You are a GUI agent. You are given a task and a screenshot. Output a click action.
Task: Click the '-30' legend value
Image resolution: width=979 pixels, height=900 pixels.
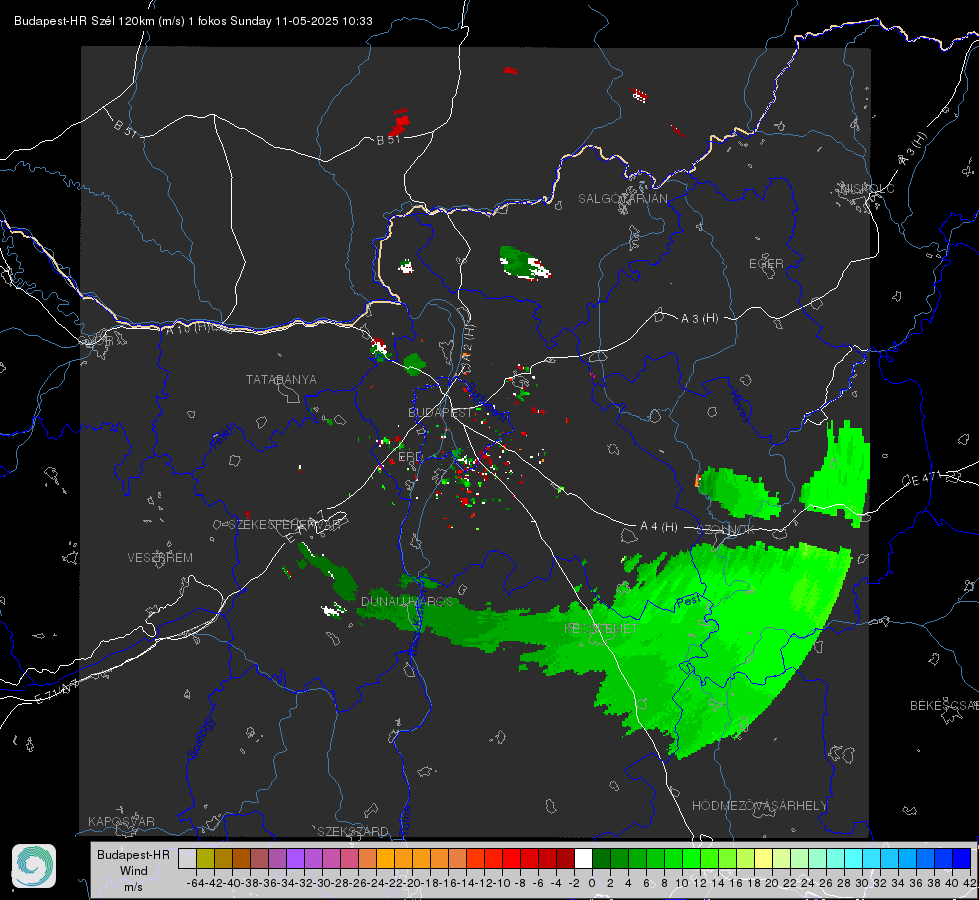click(x=322, y=883)
